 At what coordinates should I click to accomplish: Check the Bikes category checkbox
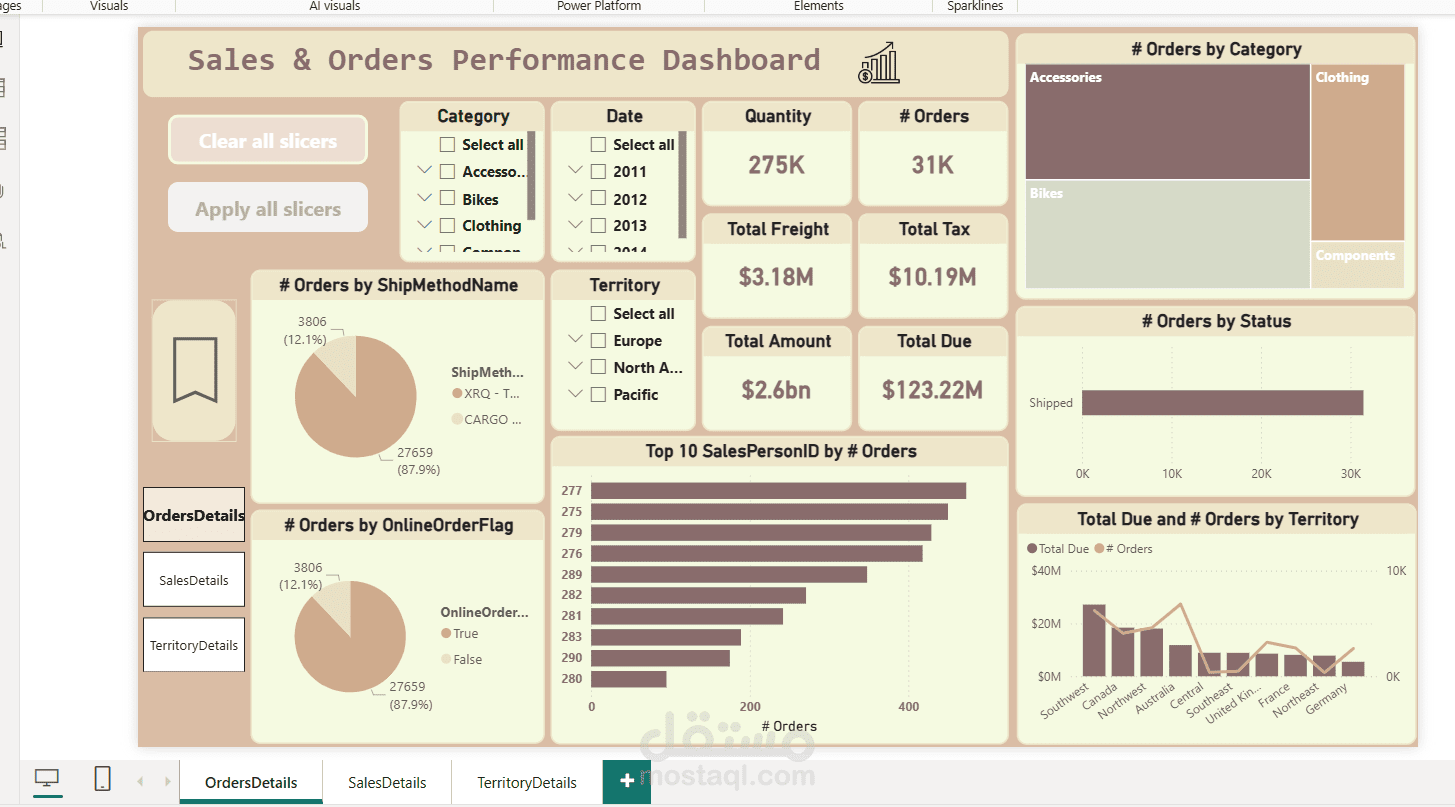tap(447, 199)
